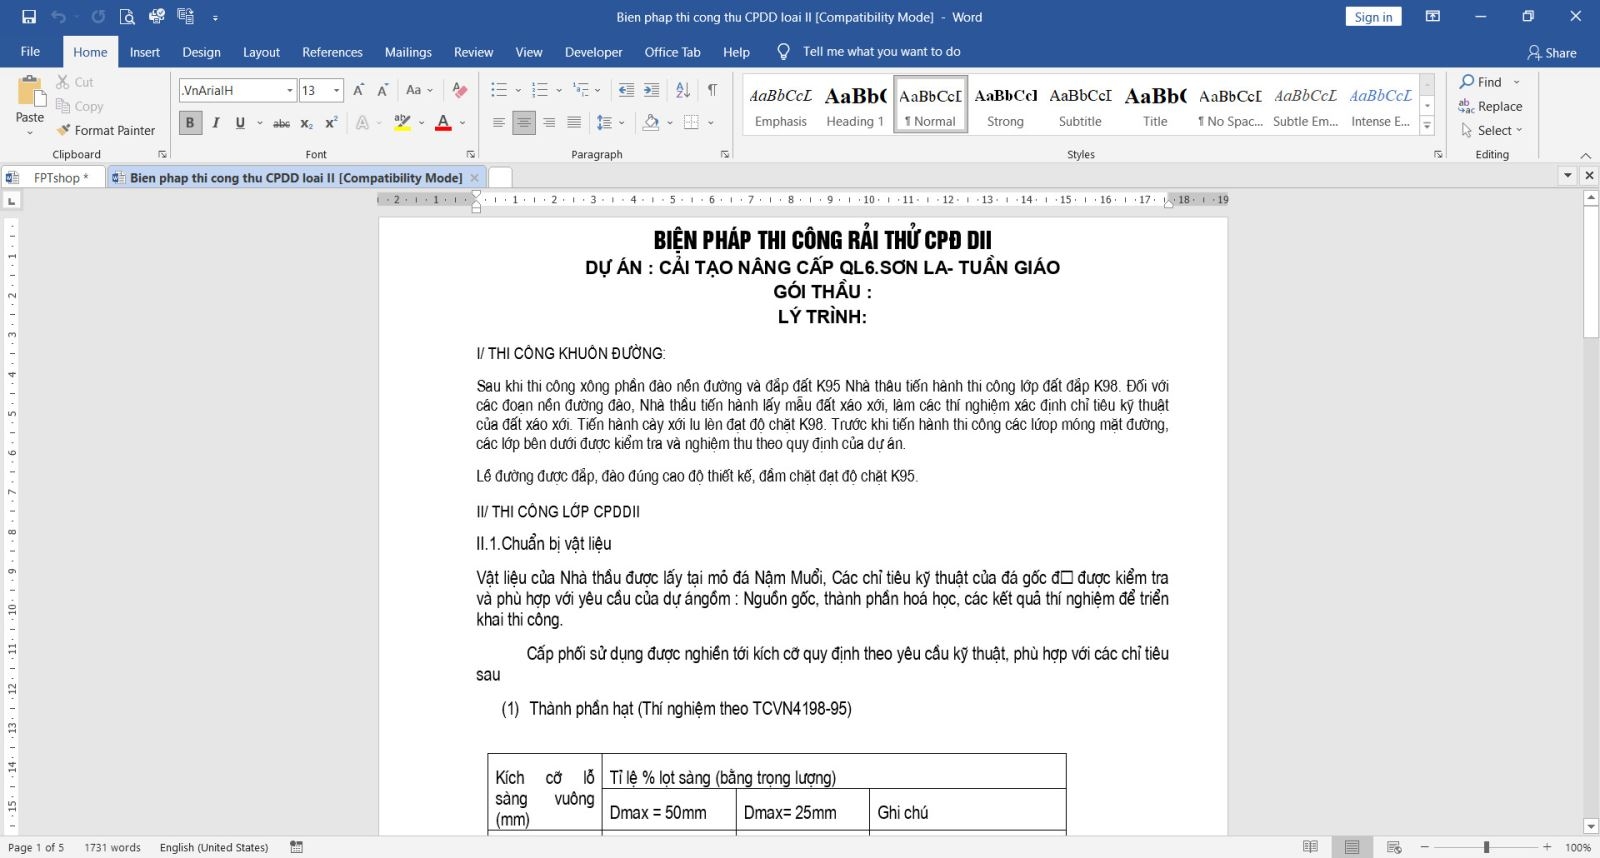Image resolution: width=1600 pixels, height=858 pixels.
Task: Toggle Underline formatting
Action: point(240,123)
